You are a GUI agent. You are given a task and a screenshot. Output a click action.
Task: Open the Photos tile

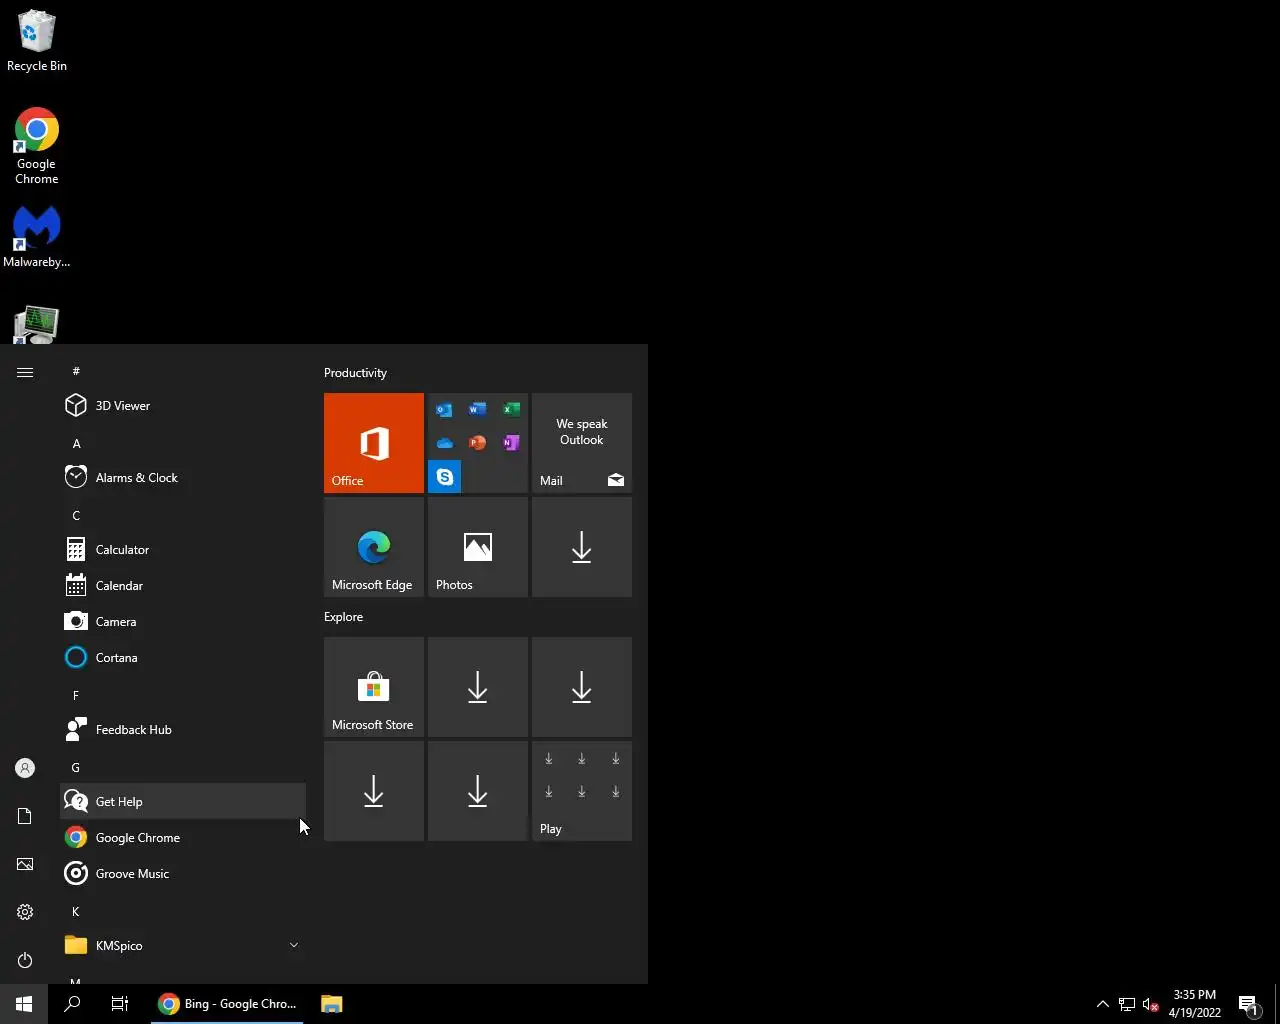[x=478, y=547]
